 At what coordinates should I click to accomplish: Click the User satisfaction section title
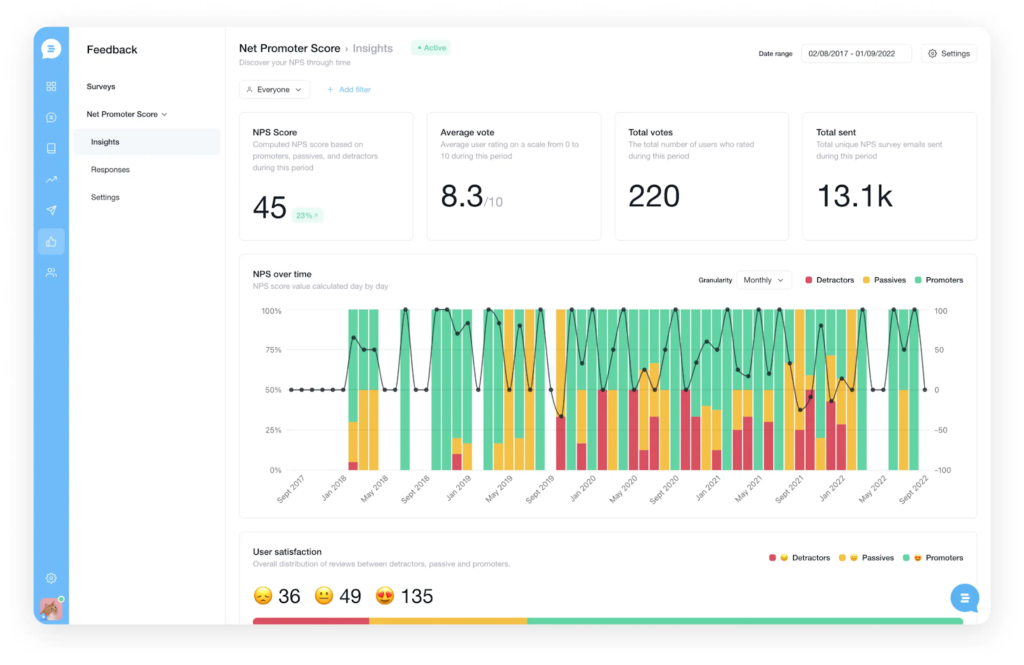tap(287, 552)
